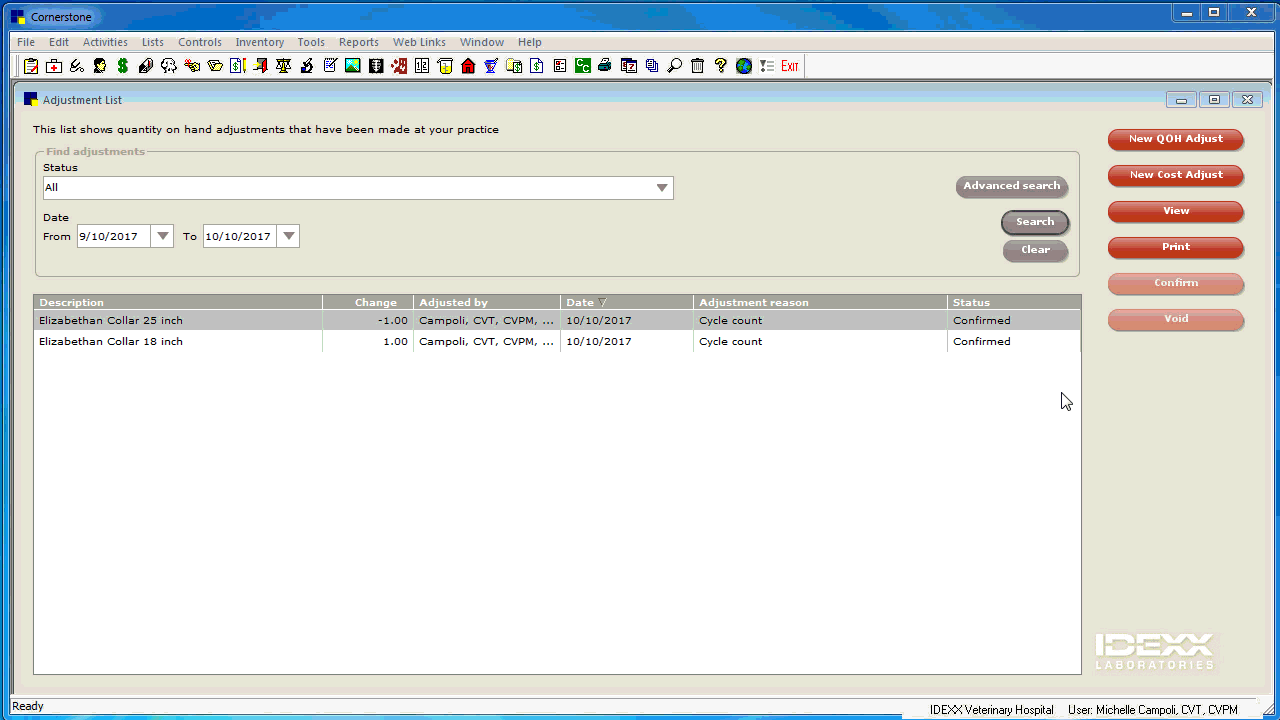Open the Web Links menu

tap(419, 42)
